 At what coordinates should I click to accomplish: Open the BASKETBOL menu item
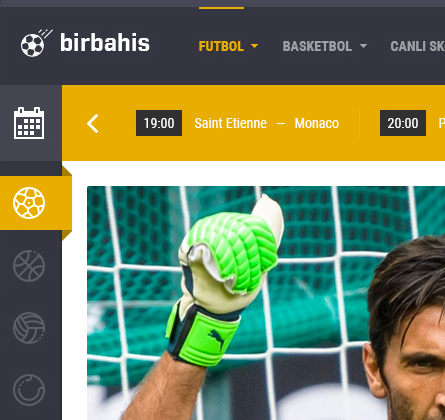(x=317, y=46)
